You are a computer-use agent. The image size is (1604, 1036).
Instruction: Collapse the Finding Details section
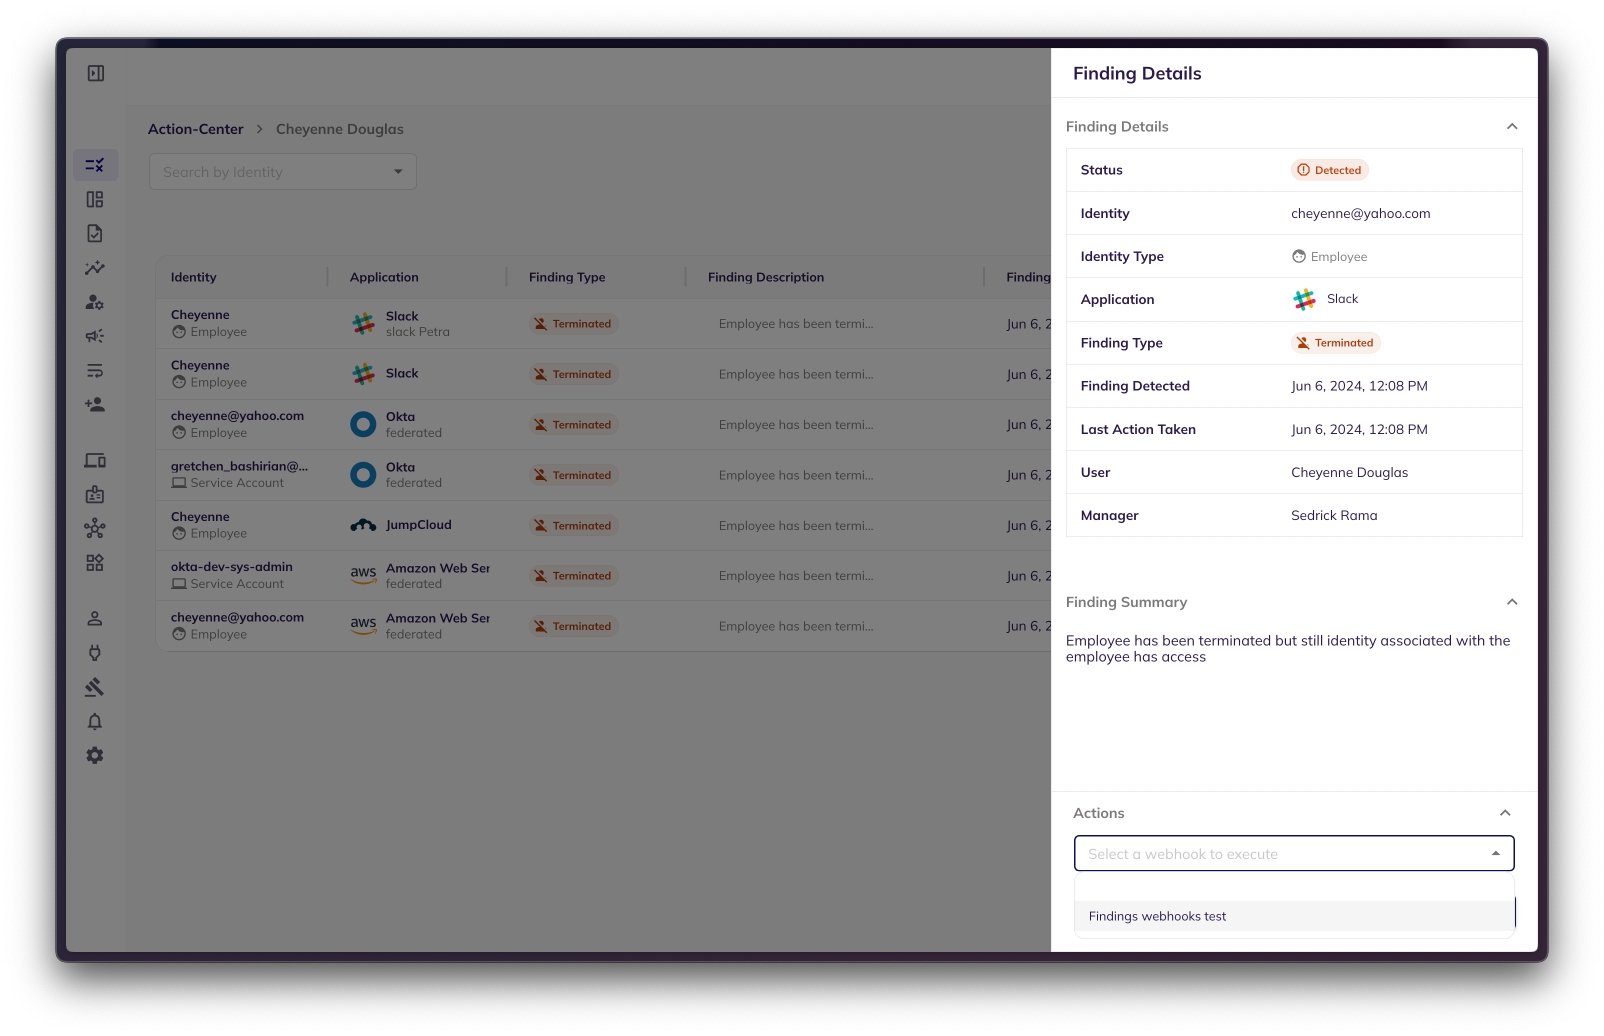pos(1511,127)
